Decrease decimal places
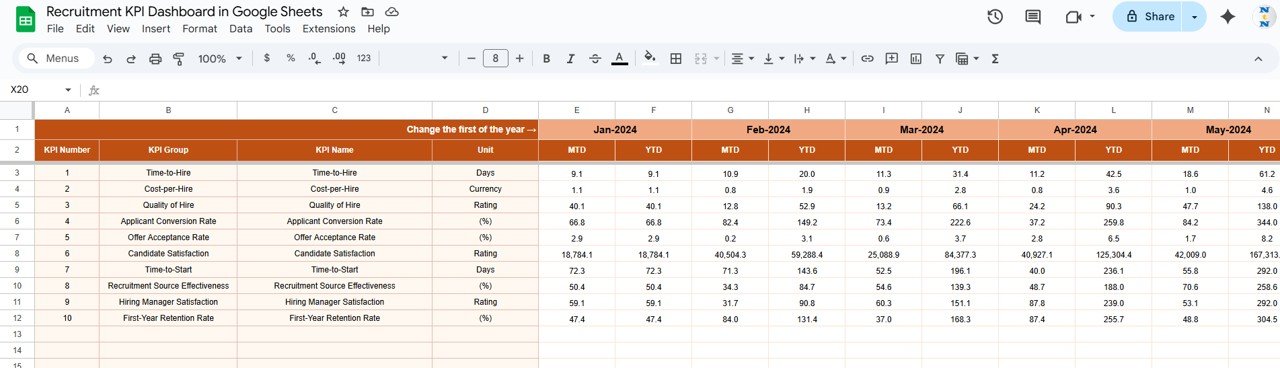 pos(315,59)
